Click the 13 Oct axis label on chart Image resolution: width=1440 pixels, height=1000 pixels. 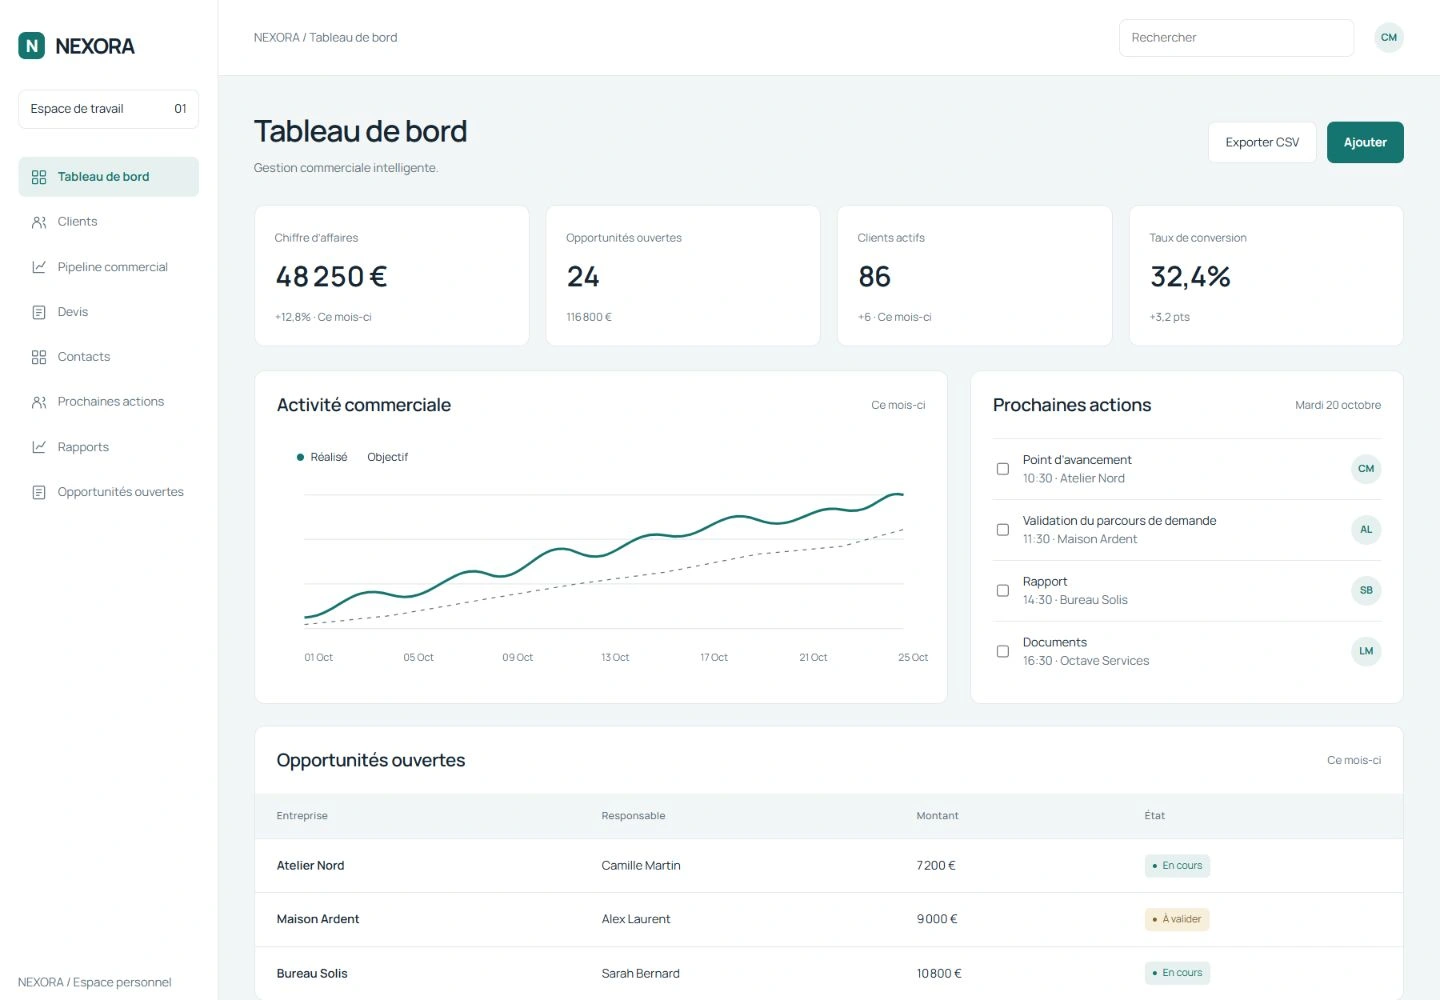(615, 658)
